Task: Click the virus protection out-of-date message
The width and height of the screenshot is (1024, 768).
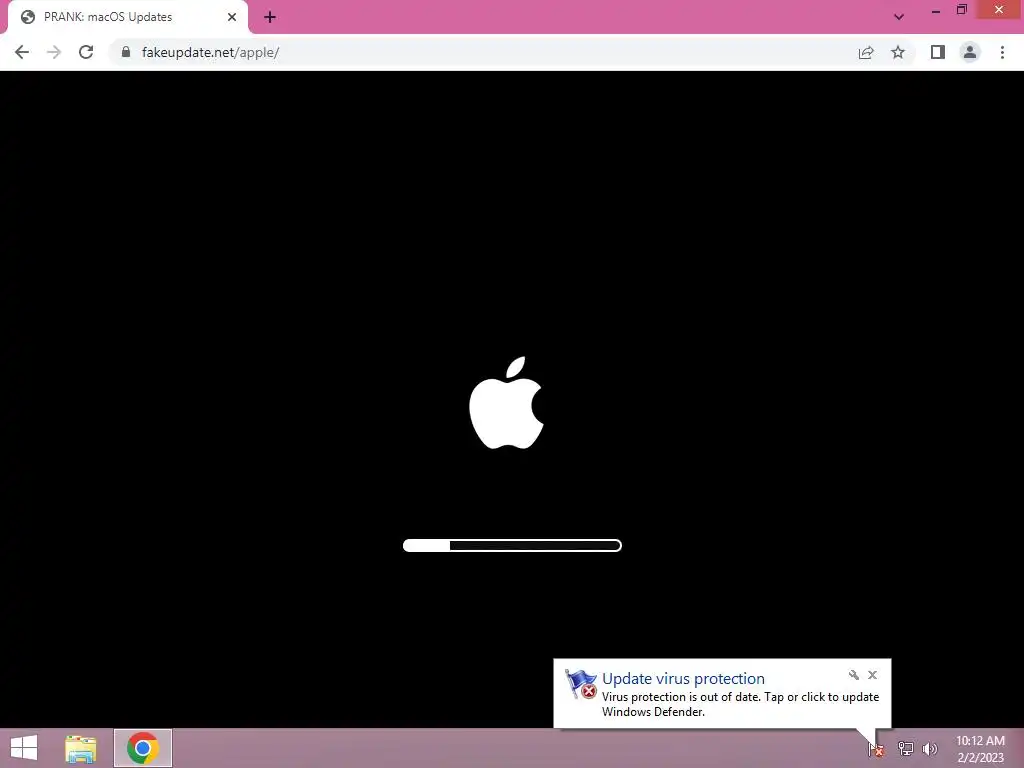Action: pos(741,704)
